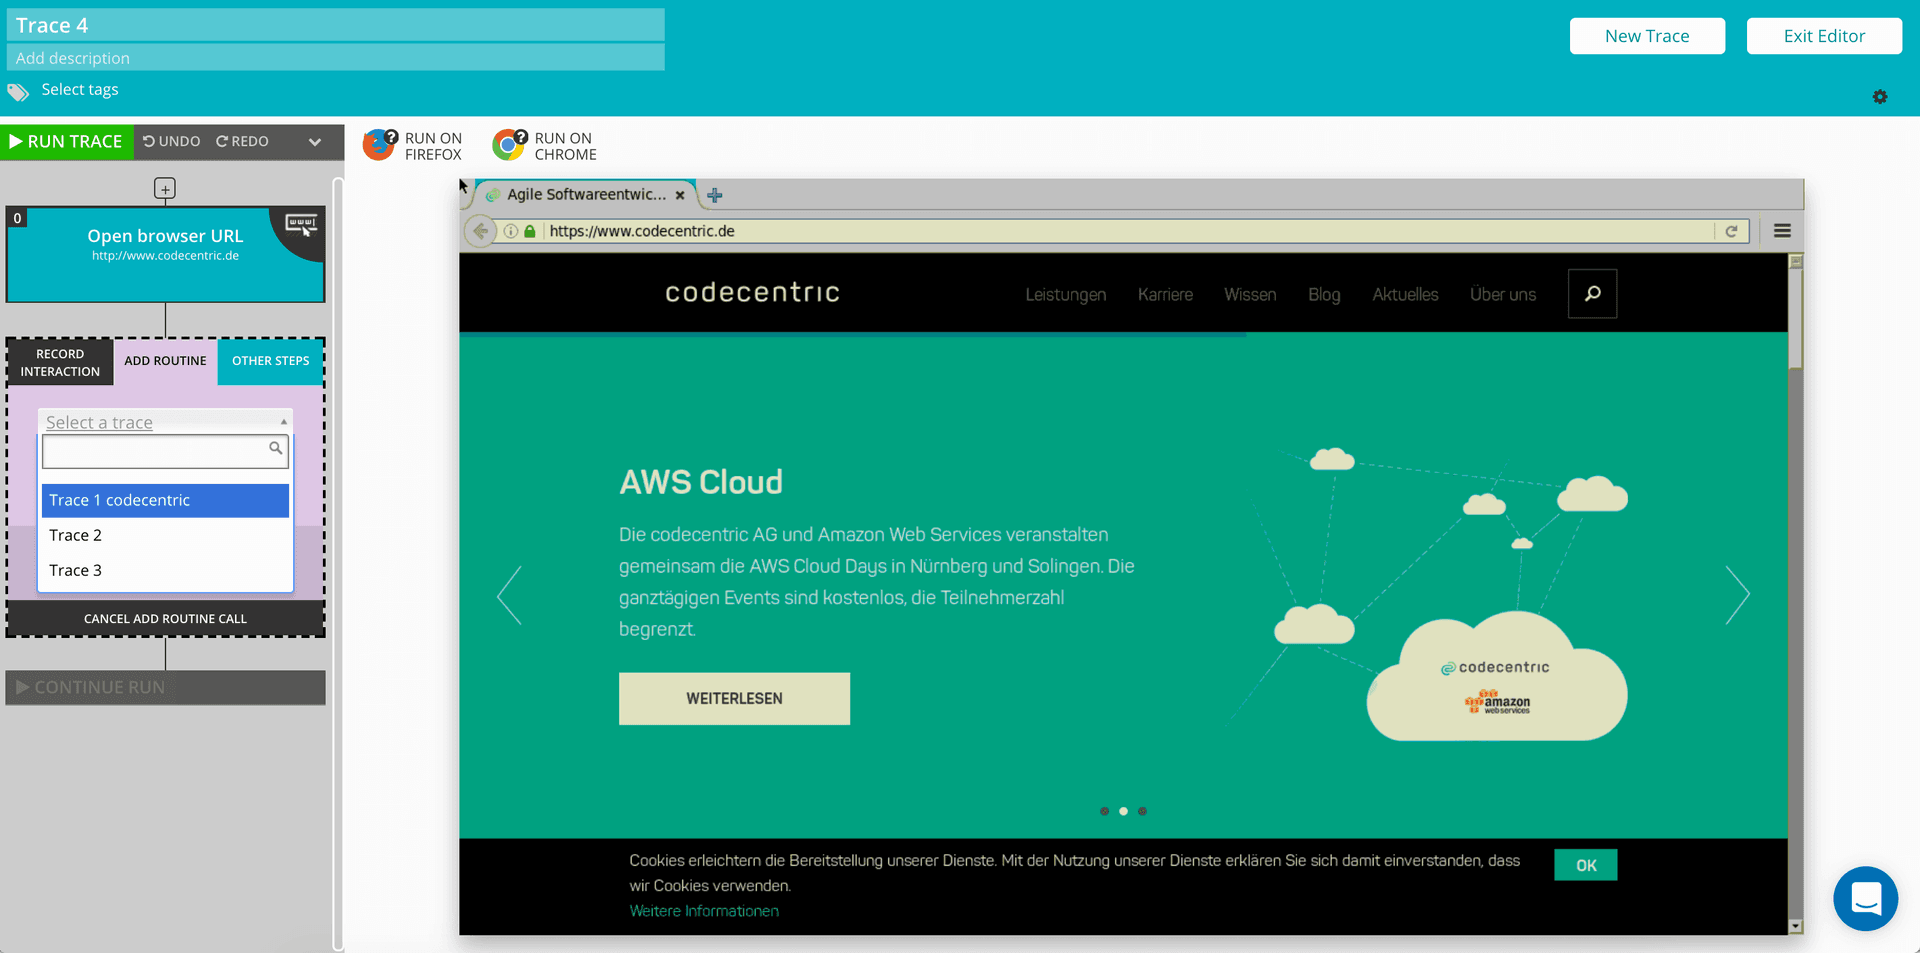Click Cancel Add Routine Call
The image size is (1920, 953).
click(x=165, y=619)
